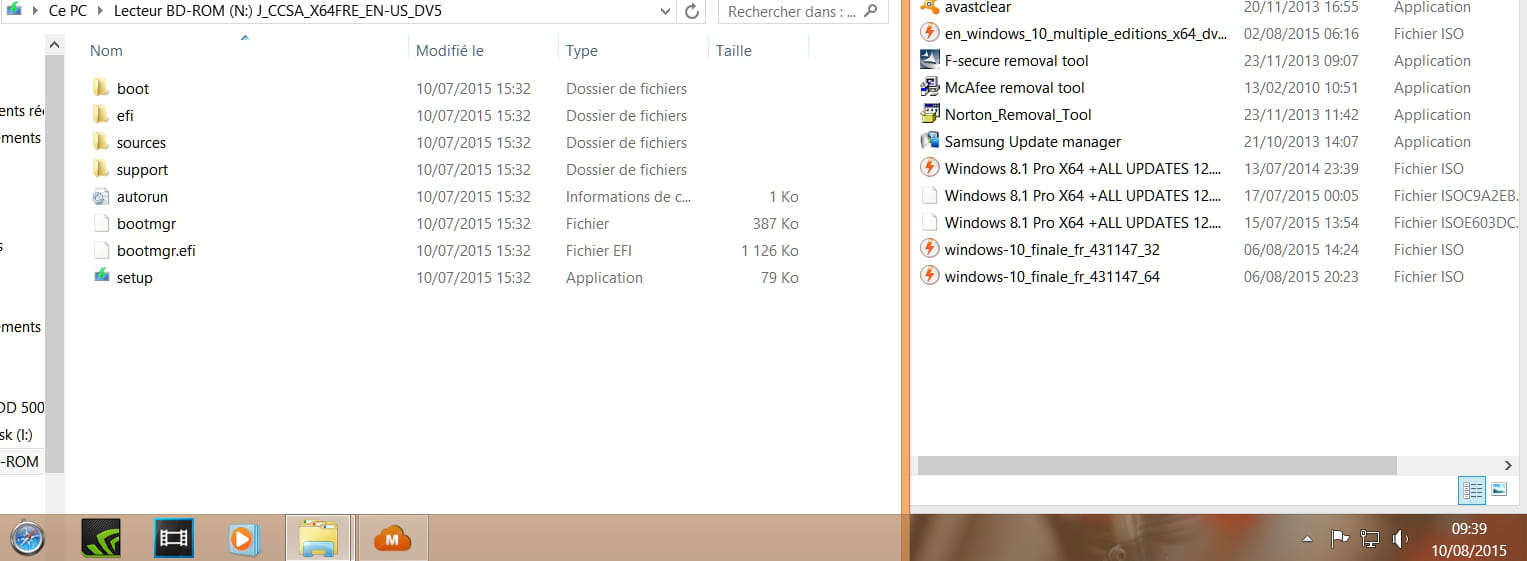Select the setup application icon
1527x561 pixels.
100,277
